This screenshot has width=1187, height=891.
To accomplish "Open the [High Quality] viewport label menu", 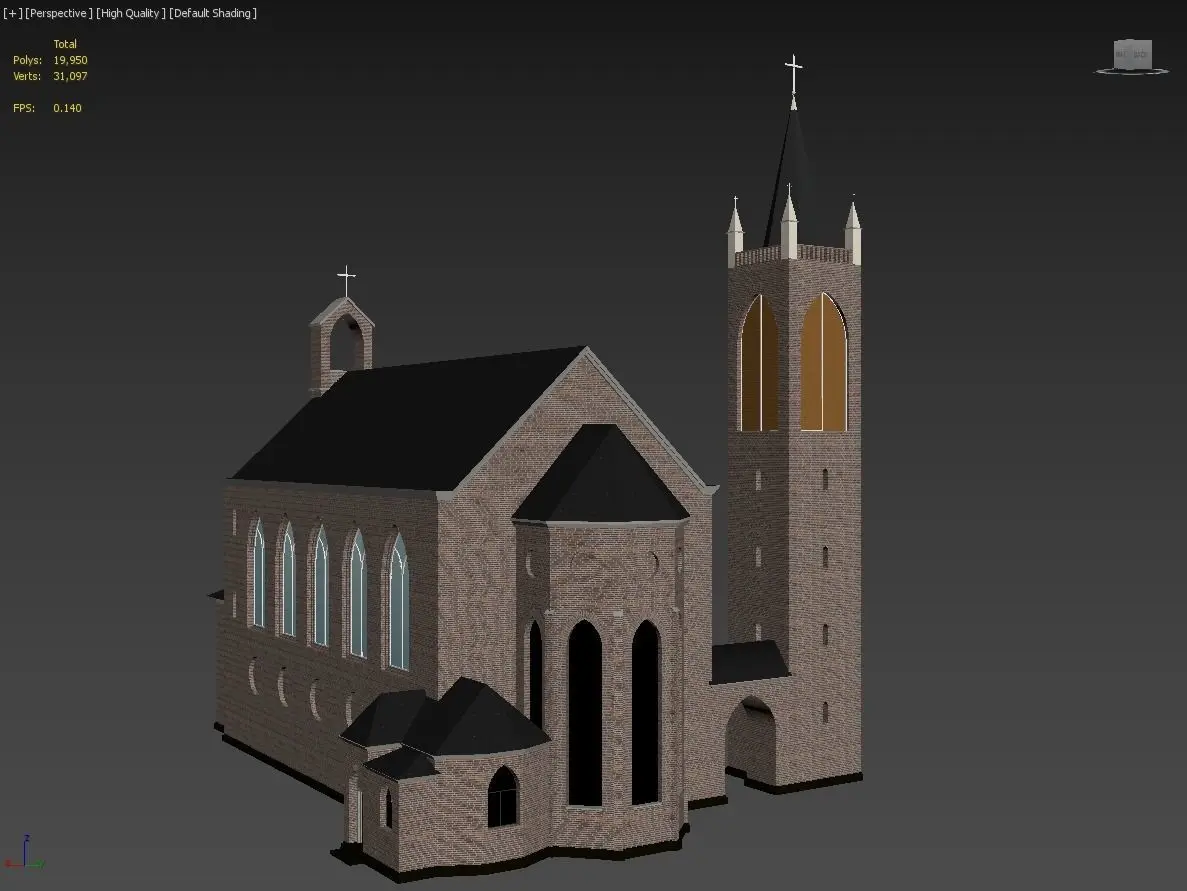I will tap(130, 14).
